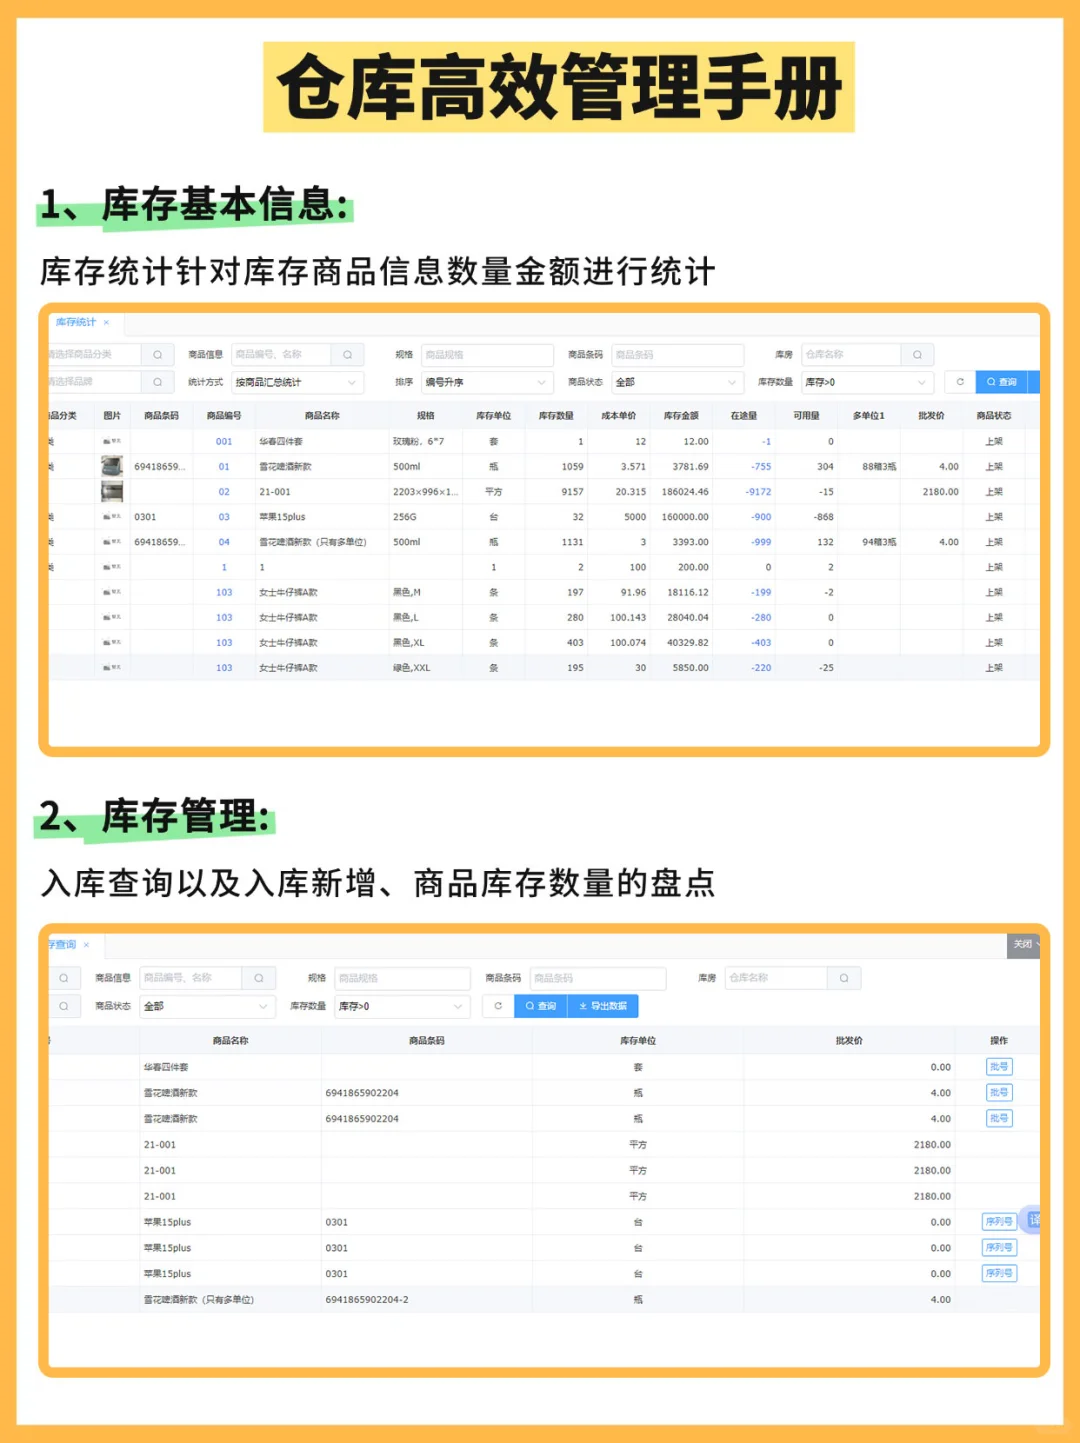1080x1443 pixels.
Task: Click the 雪花啤酒 product thumbnail image
Action: point(111,465)
